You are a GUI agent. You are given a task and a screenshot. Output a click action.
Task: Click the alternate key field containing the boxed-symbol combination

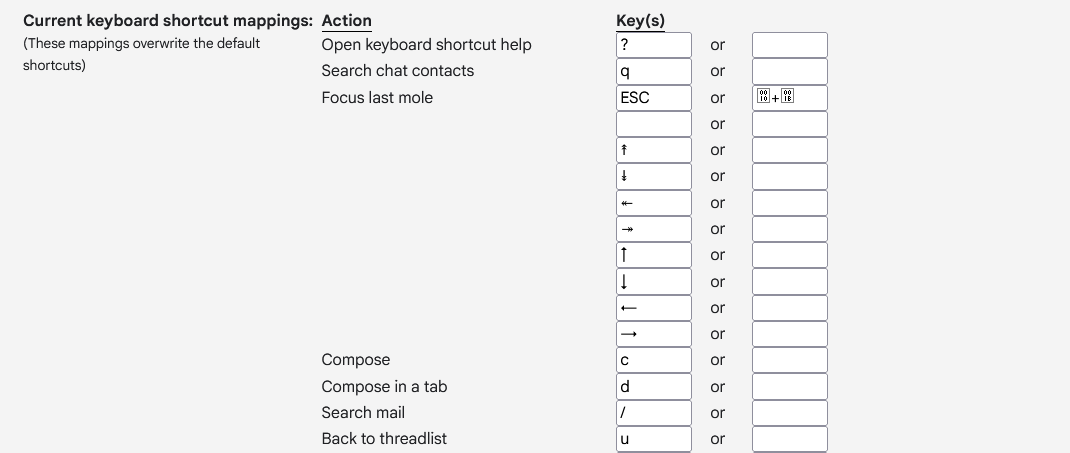coord(789,98)
